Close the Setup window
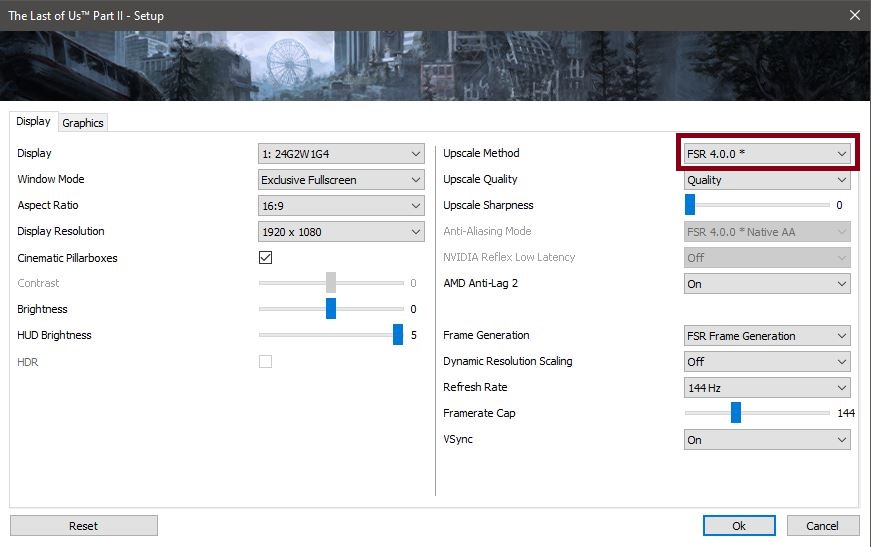Viewport: 871px width, 547px height. pyautogui.click(x=855, y=16)
